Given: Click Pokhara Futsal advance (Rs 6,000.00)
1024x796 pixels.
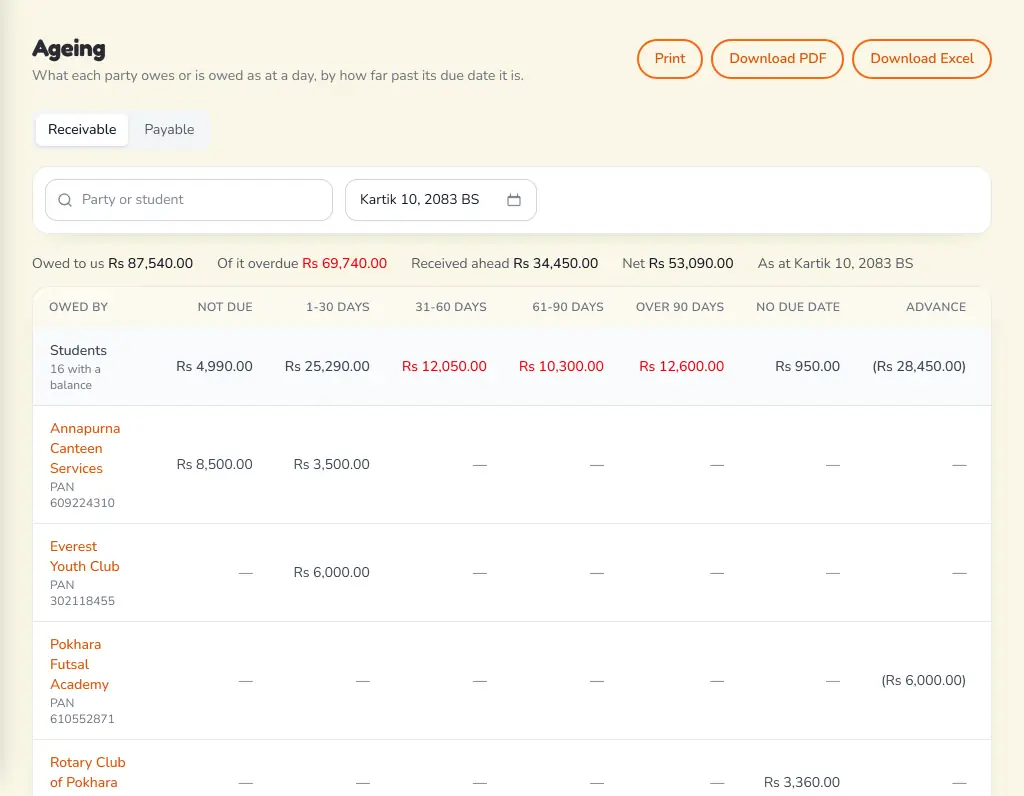Looking at the screenshot, I should tap(923, 680).
